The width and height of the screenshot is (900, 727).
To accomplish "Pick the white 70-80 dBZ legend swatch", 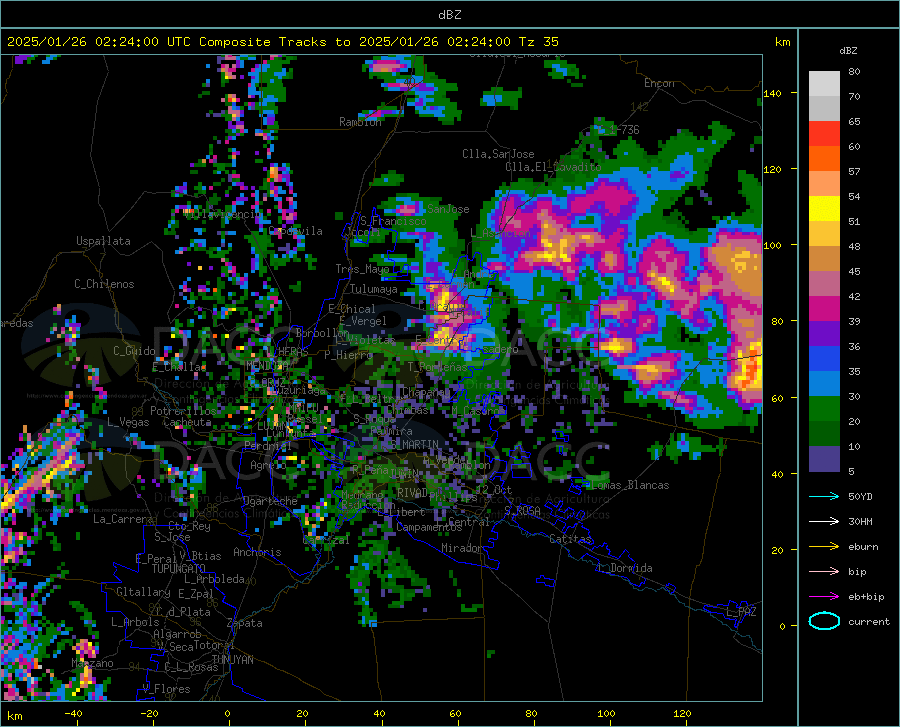I will pyautogui.click(x=824, y=84).
